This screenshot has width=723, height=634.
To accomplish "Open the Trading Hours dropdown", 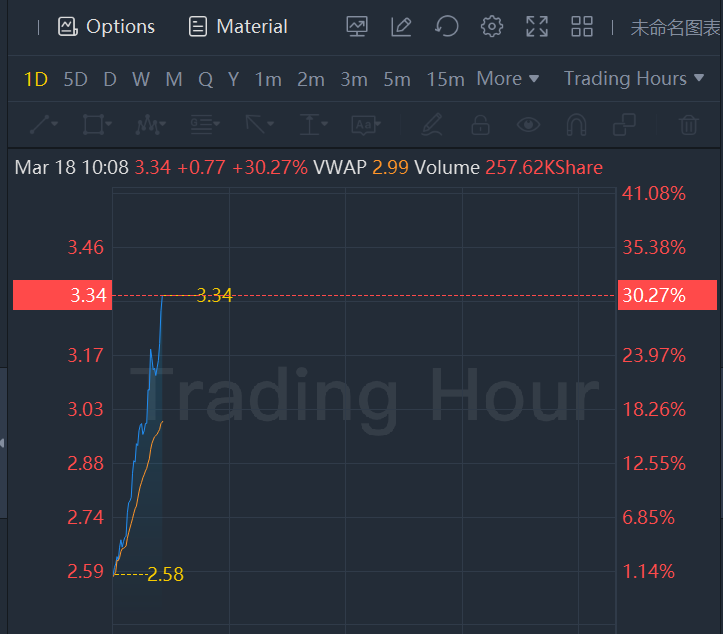I will pyautogui.click(x=632, y=78).
